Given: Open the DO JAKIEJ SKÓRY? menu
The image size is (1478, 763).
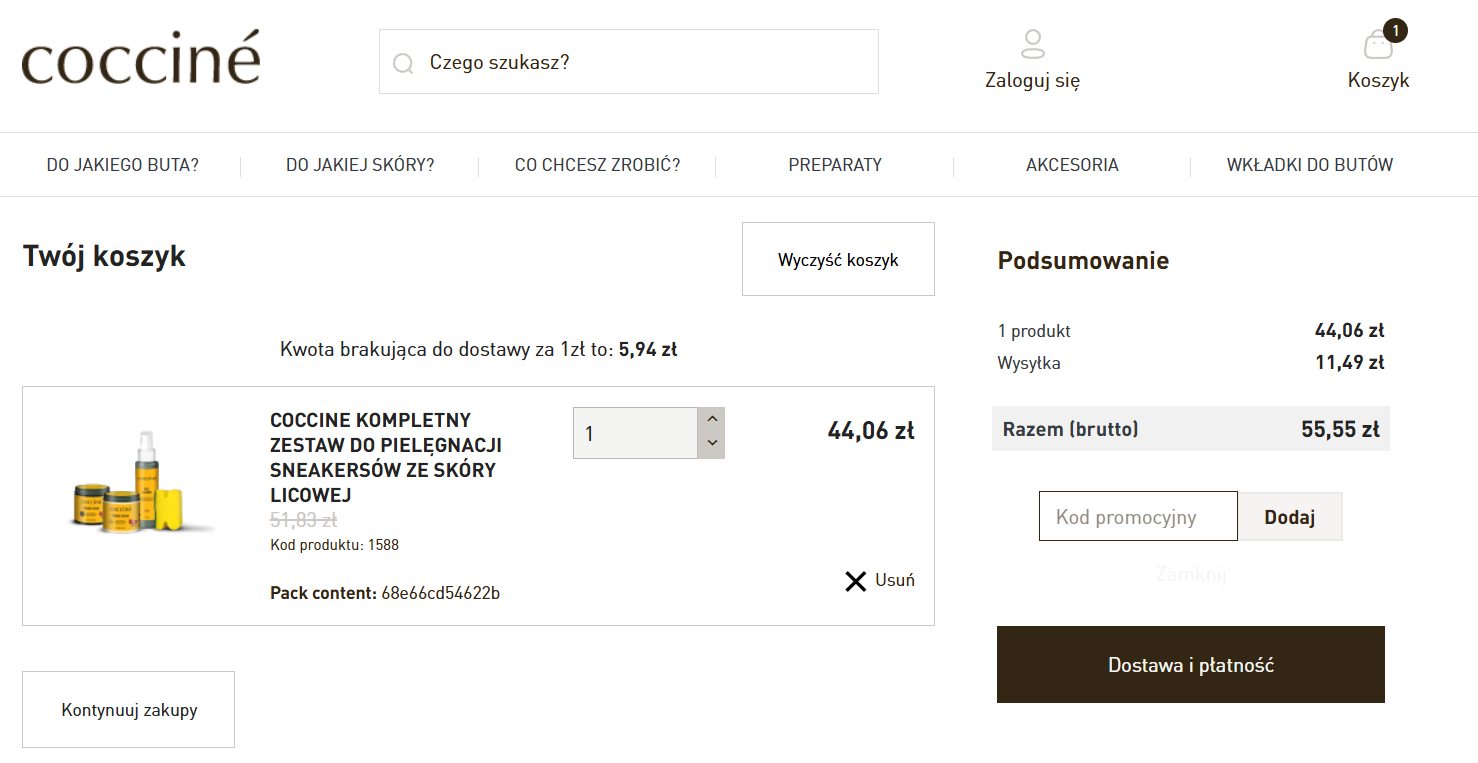Looking at the screenshot, I should pyautogui.click(x=360, y=165).
